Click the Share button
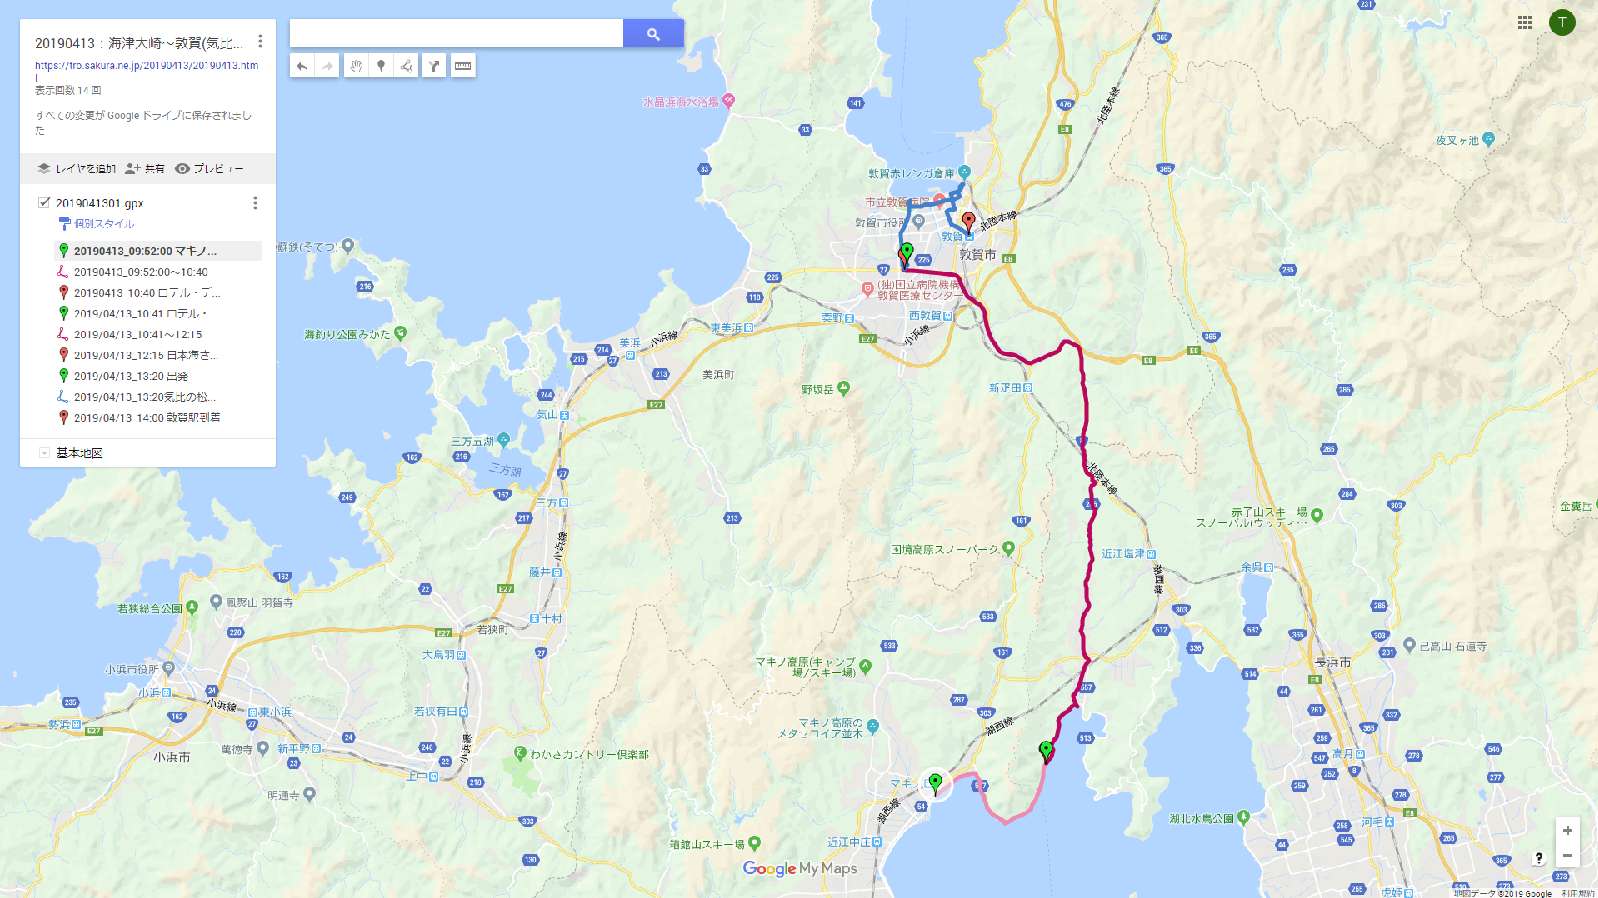The width and height of the screenshot is (1598, 898). click(145, 169)
